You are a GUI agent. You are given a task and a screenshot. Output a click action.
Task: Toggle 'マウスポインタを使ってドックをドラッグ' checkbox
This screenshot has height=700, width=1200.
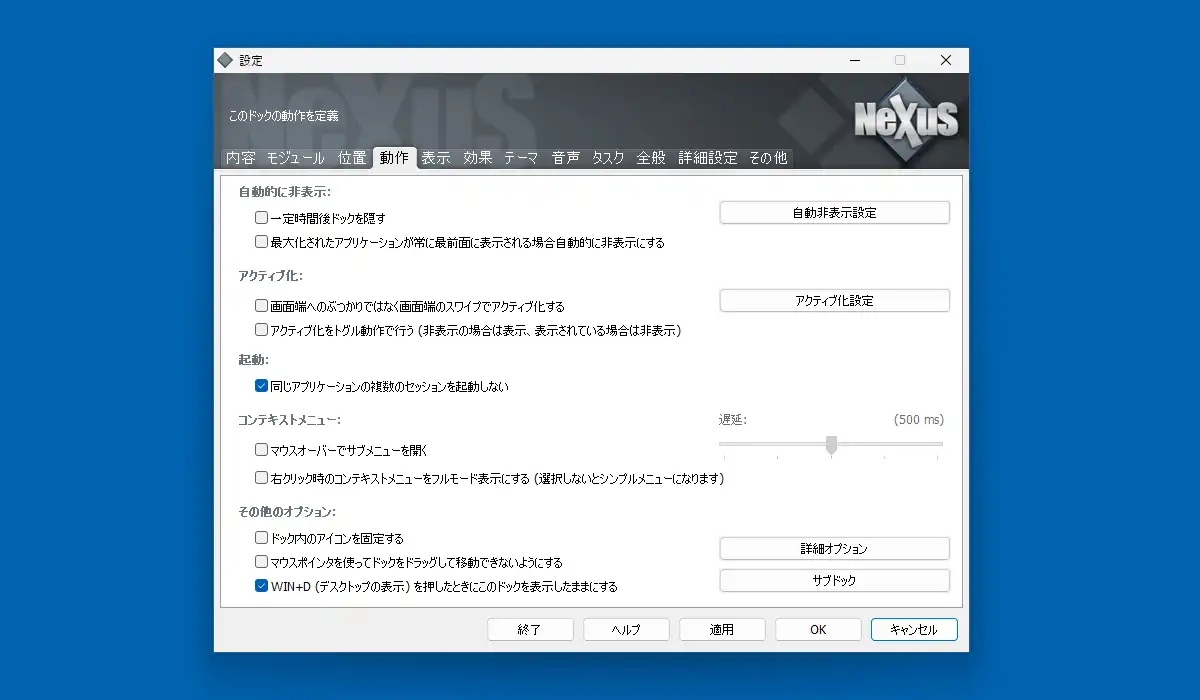pyautogui.click(x=261, y=562)
